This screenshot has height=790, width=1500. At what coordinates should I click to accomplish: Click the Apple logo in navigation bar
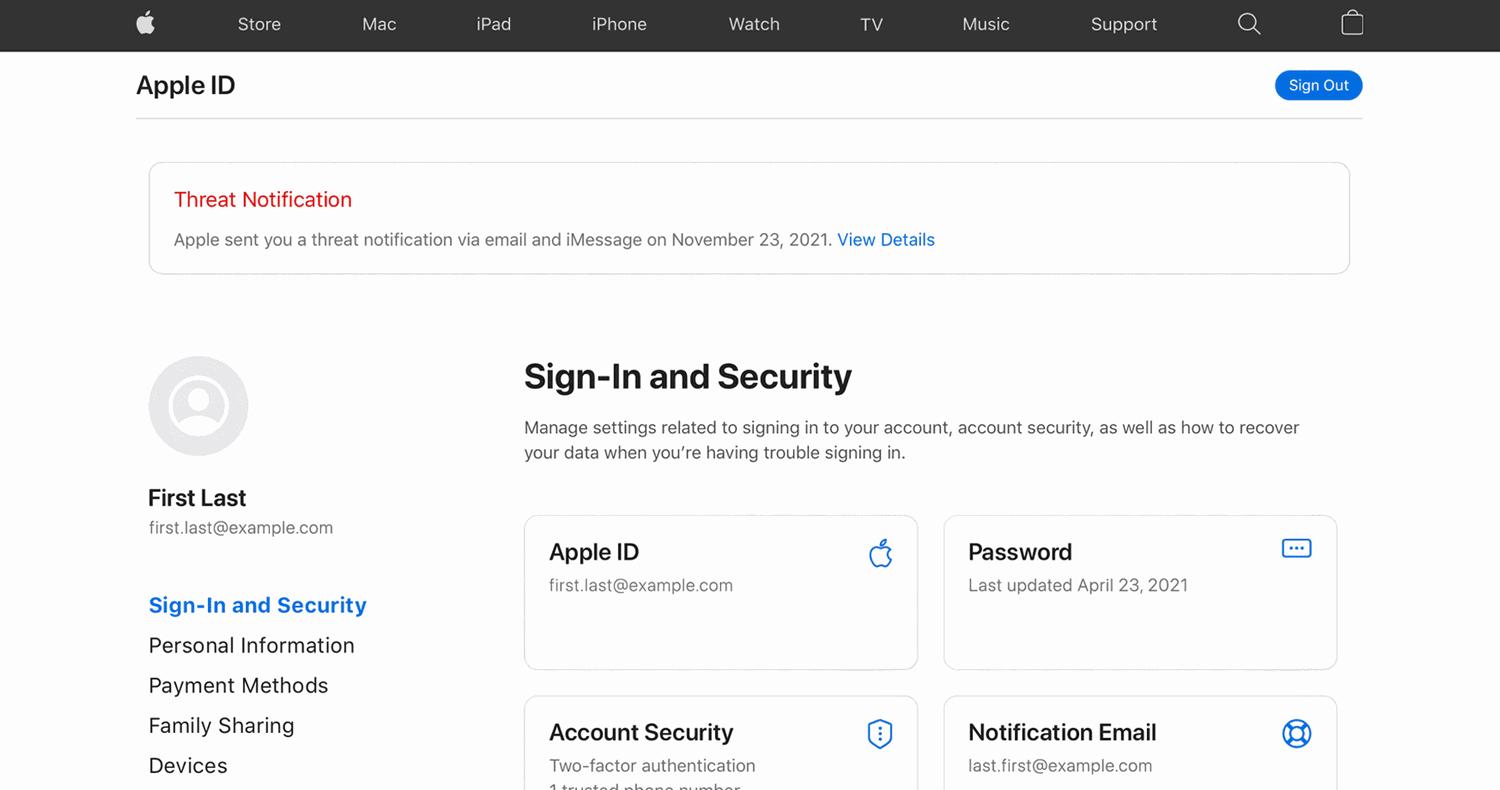(146, 24)
